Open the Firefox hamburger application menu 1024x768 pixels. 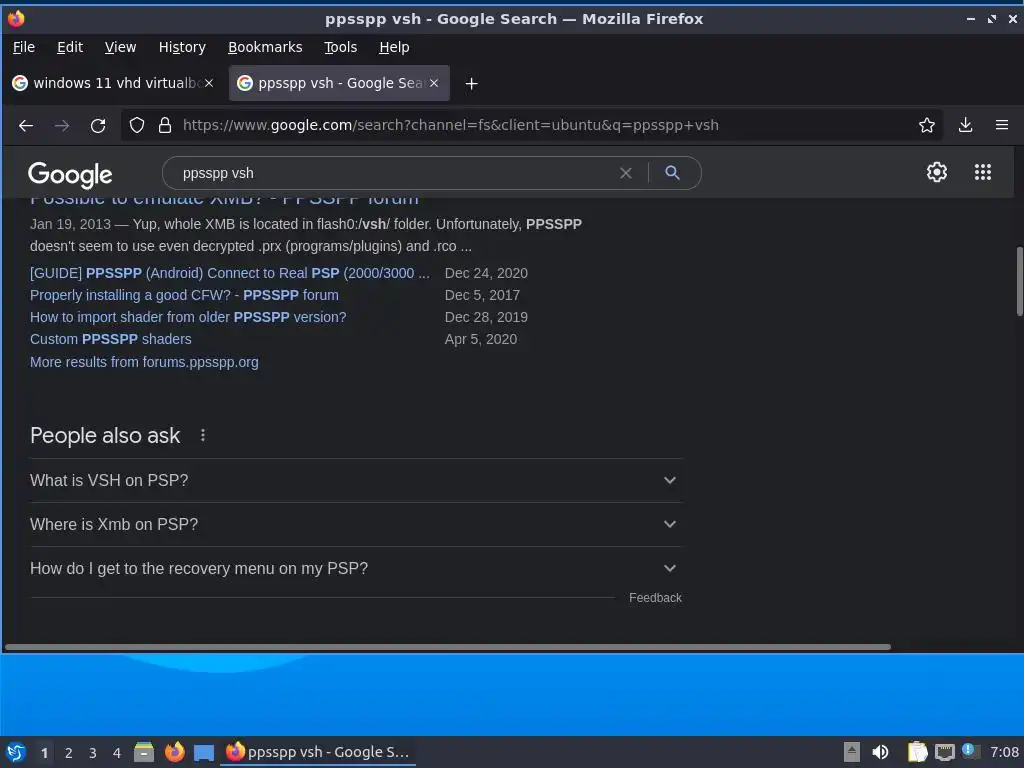(x=1002, y=125)
